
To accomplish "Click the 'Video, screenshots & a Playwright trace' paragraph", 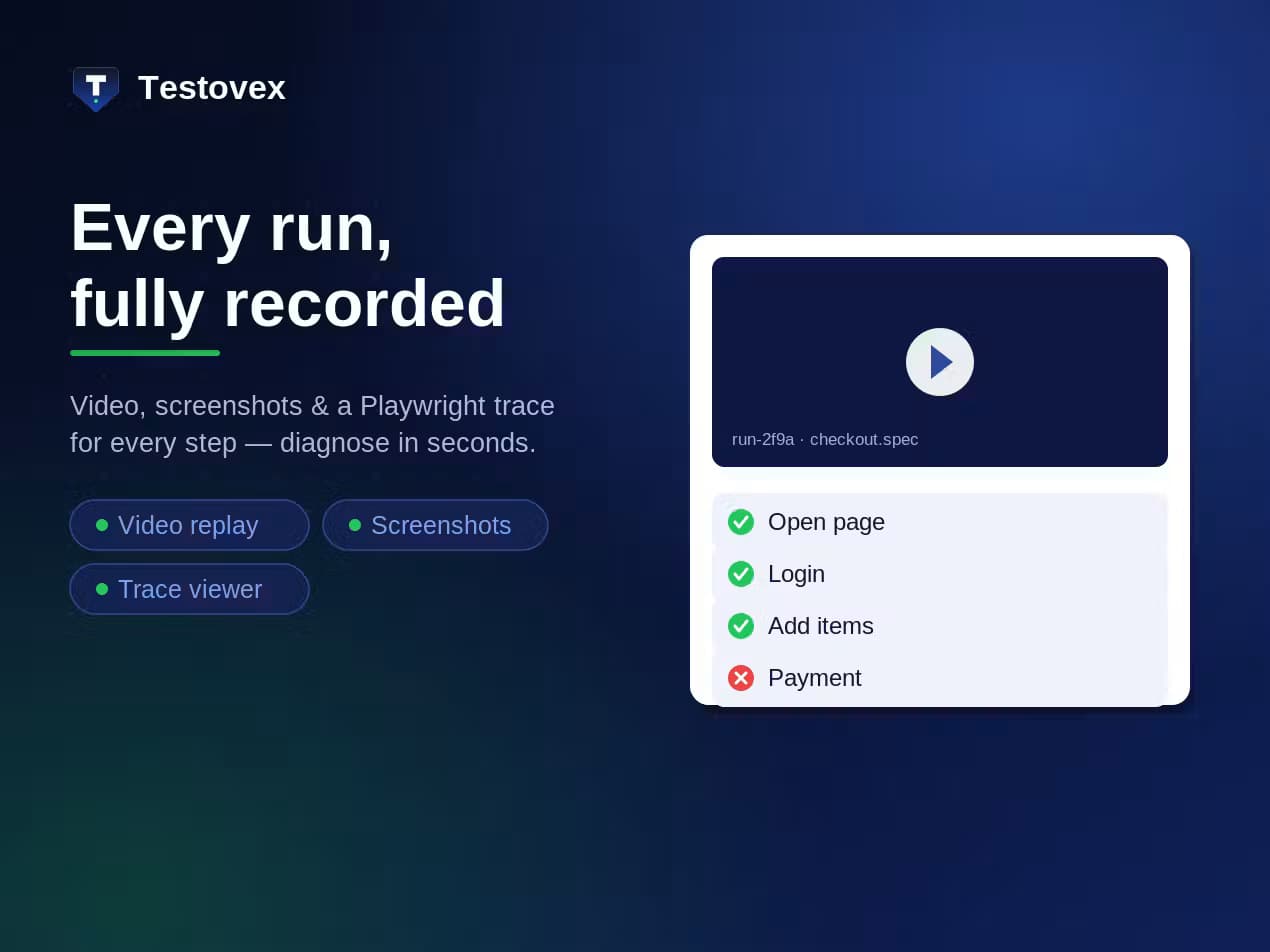I will pos(312,424).
